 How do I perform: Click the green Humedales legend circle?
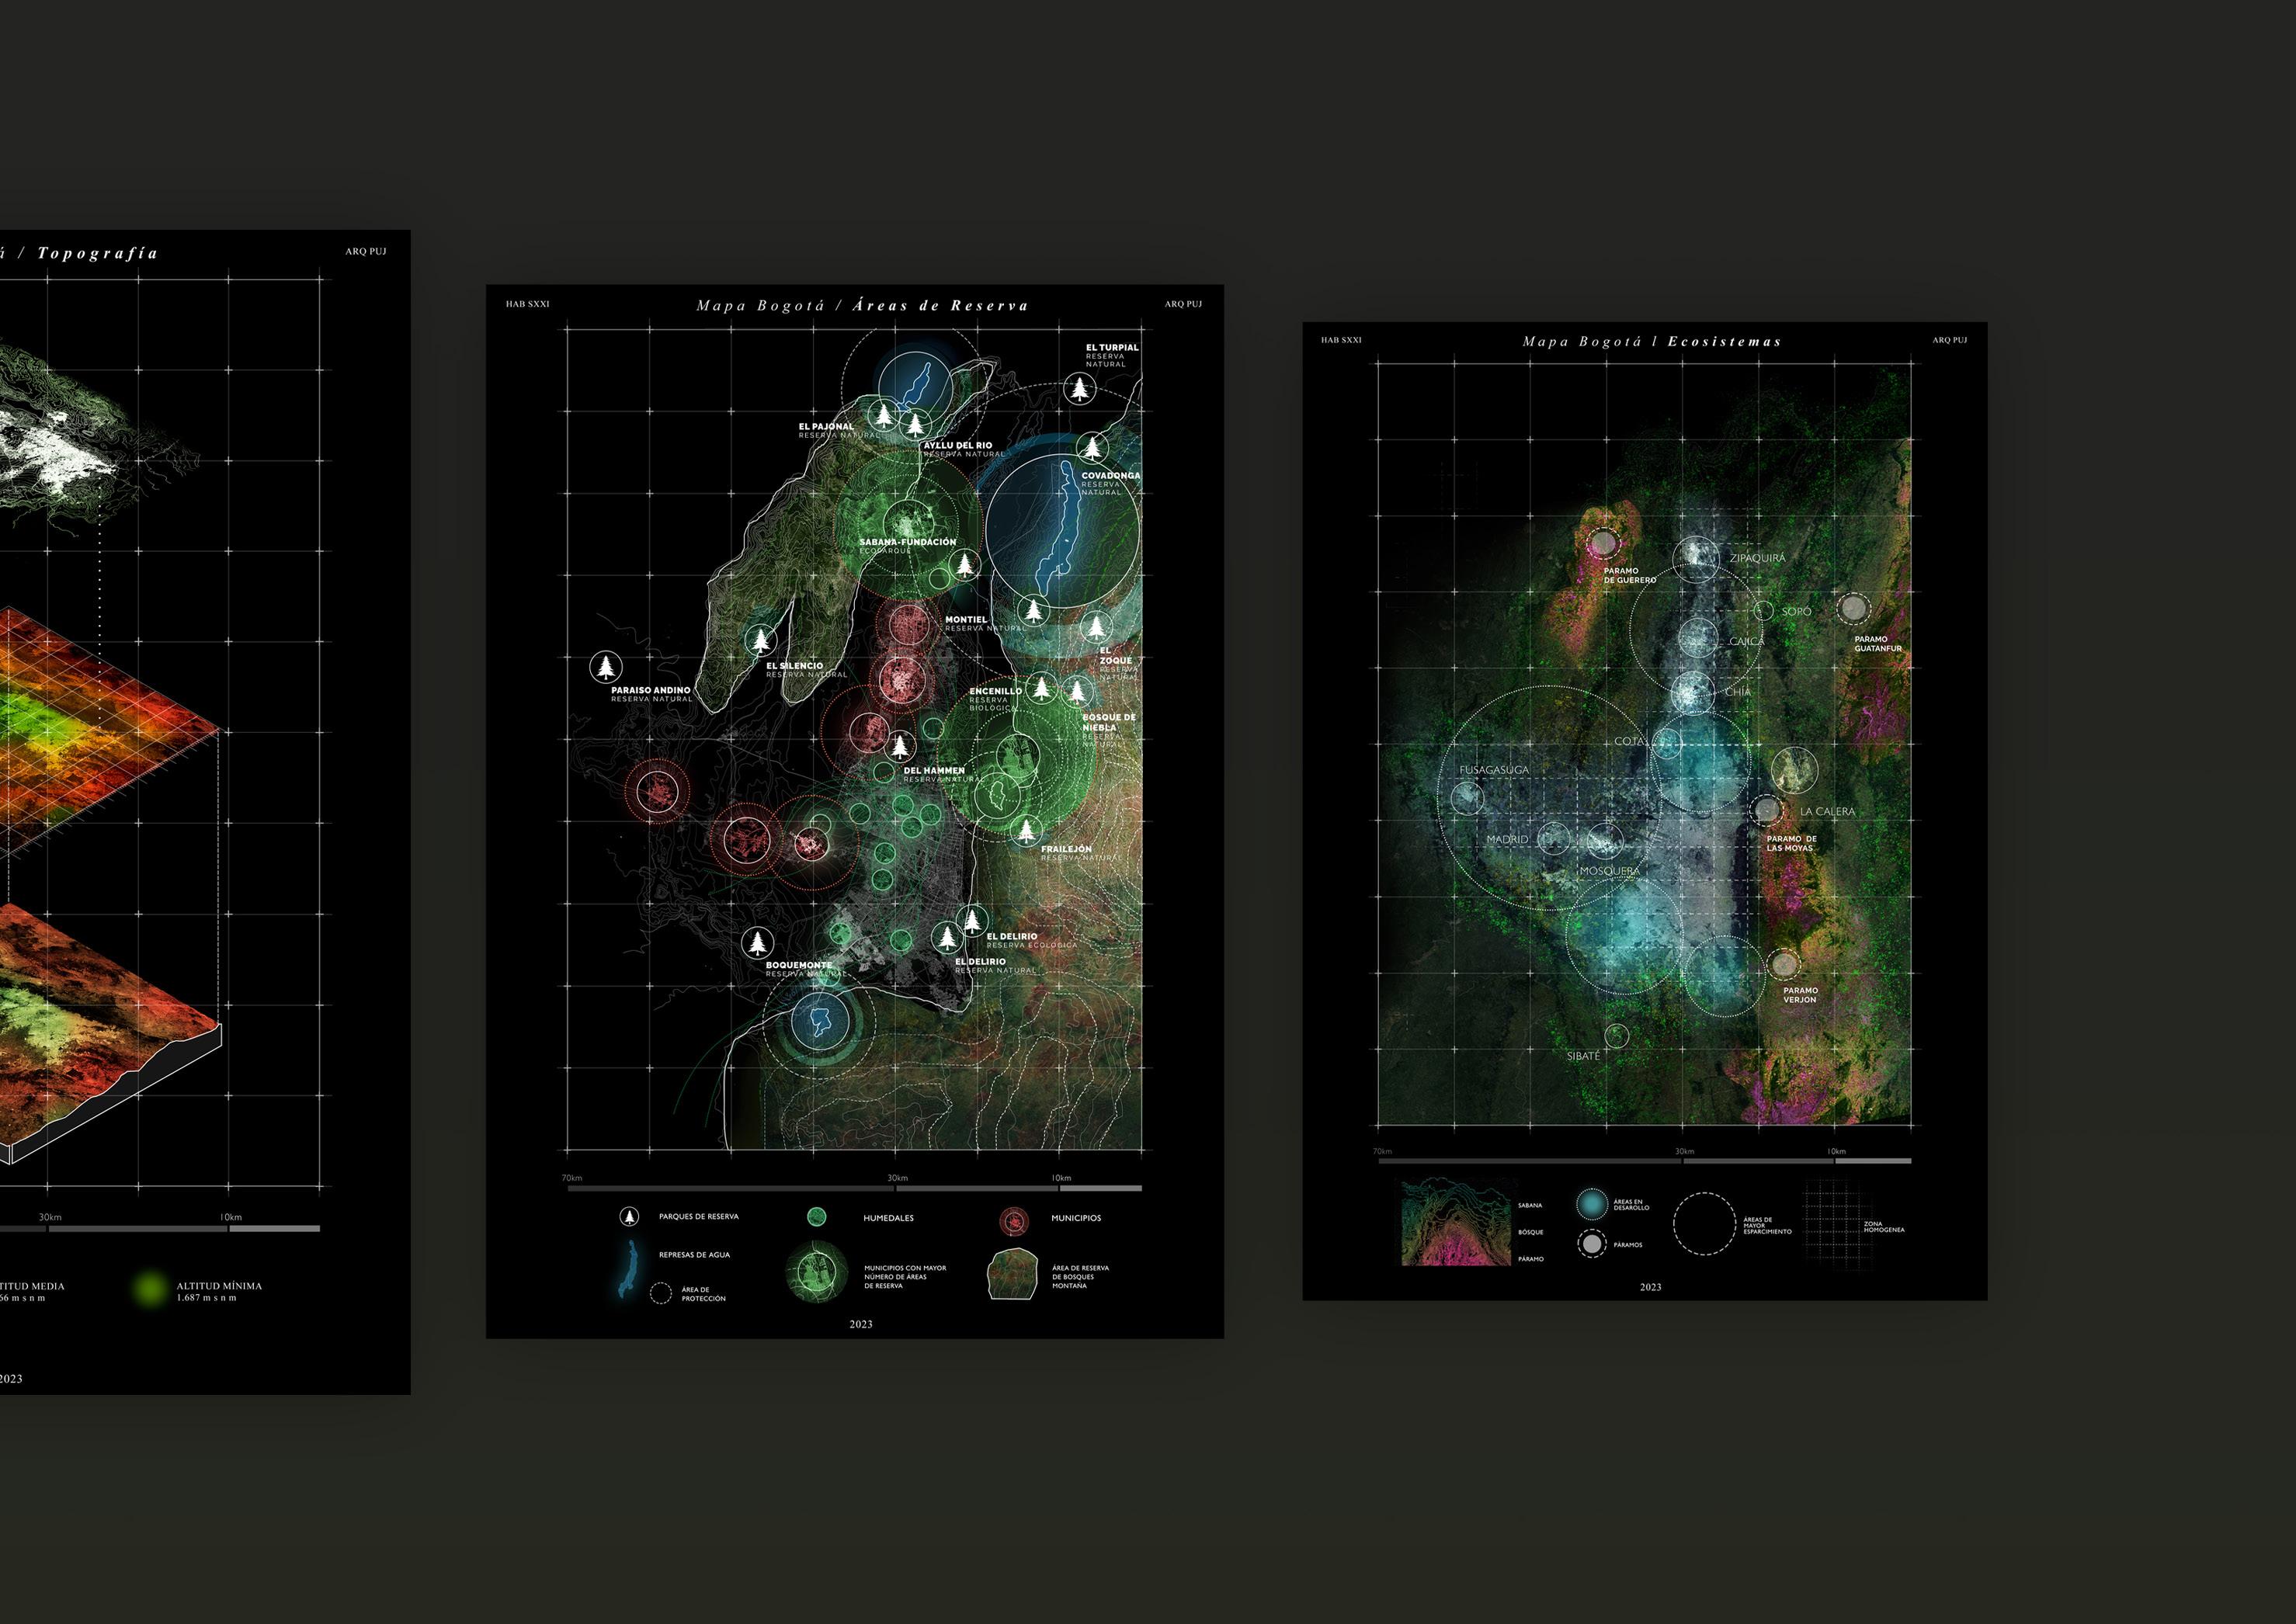pos(816,1216)
